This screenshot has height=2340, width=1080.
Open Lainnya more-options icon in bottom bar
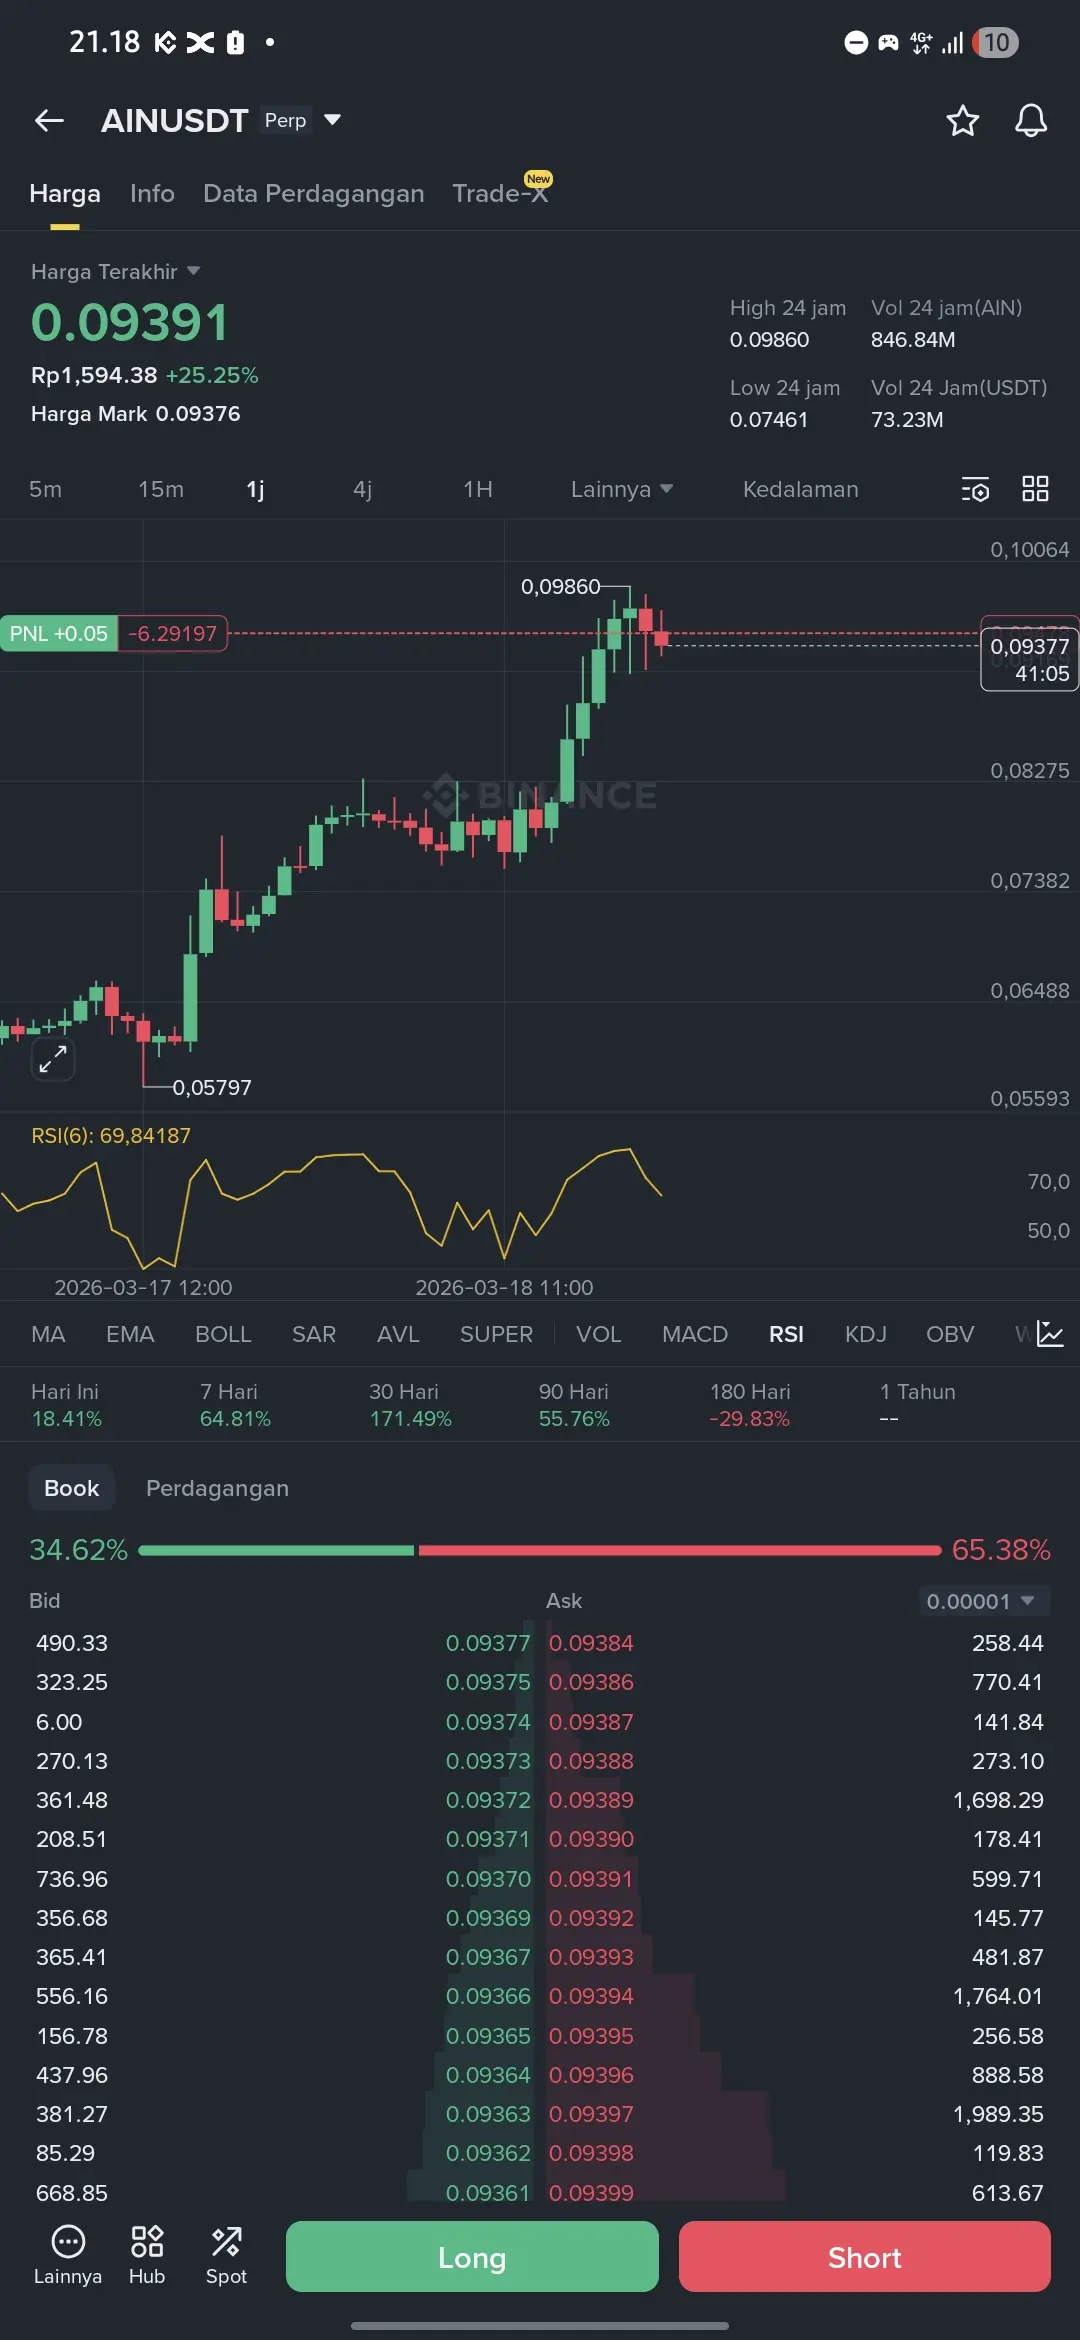[x=68, y=2255]
